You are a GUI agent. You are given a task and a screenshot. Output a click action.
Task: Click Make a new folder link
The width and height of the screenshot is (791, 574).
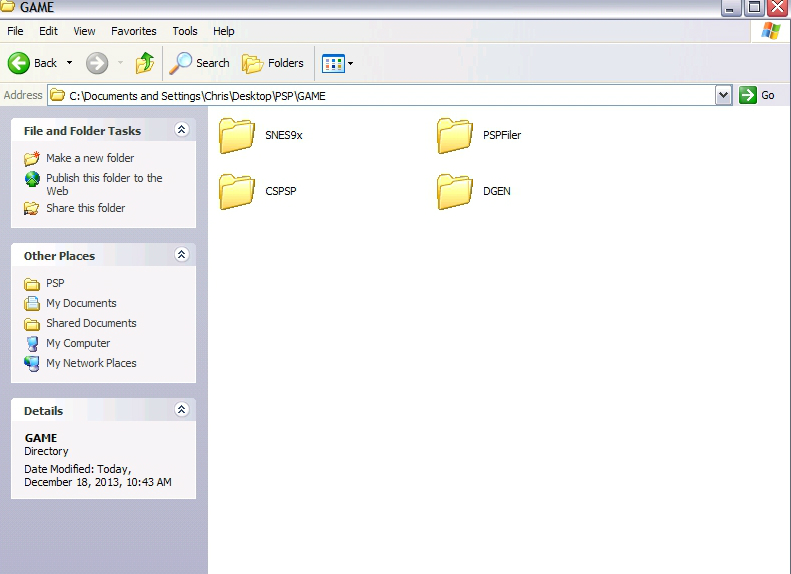tap(89, 158)
